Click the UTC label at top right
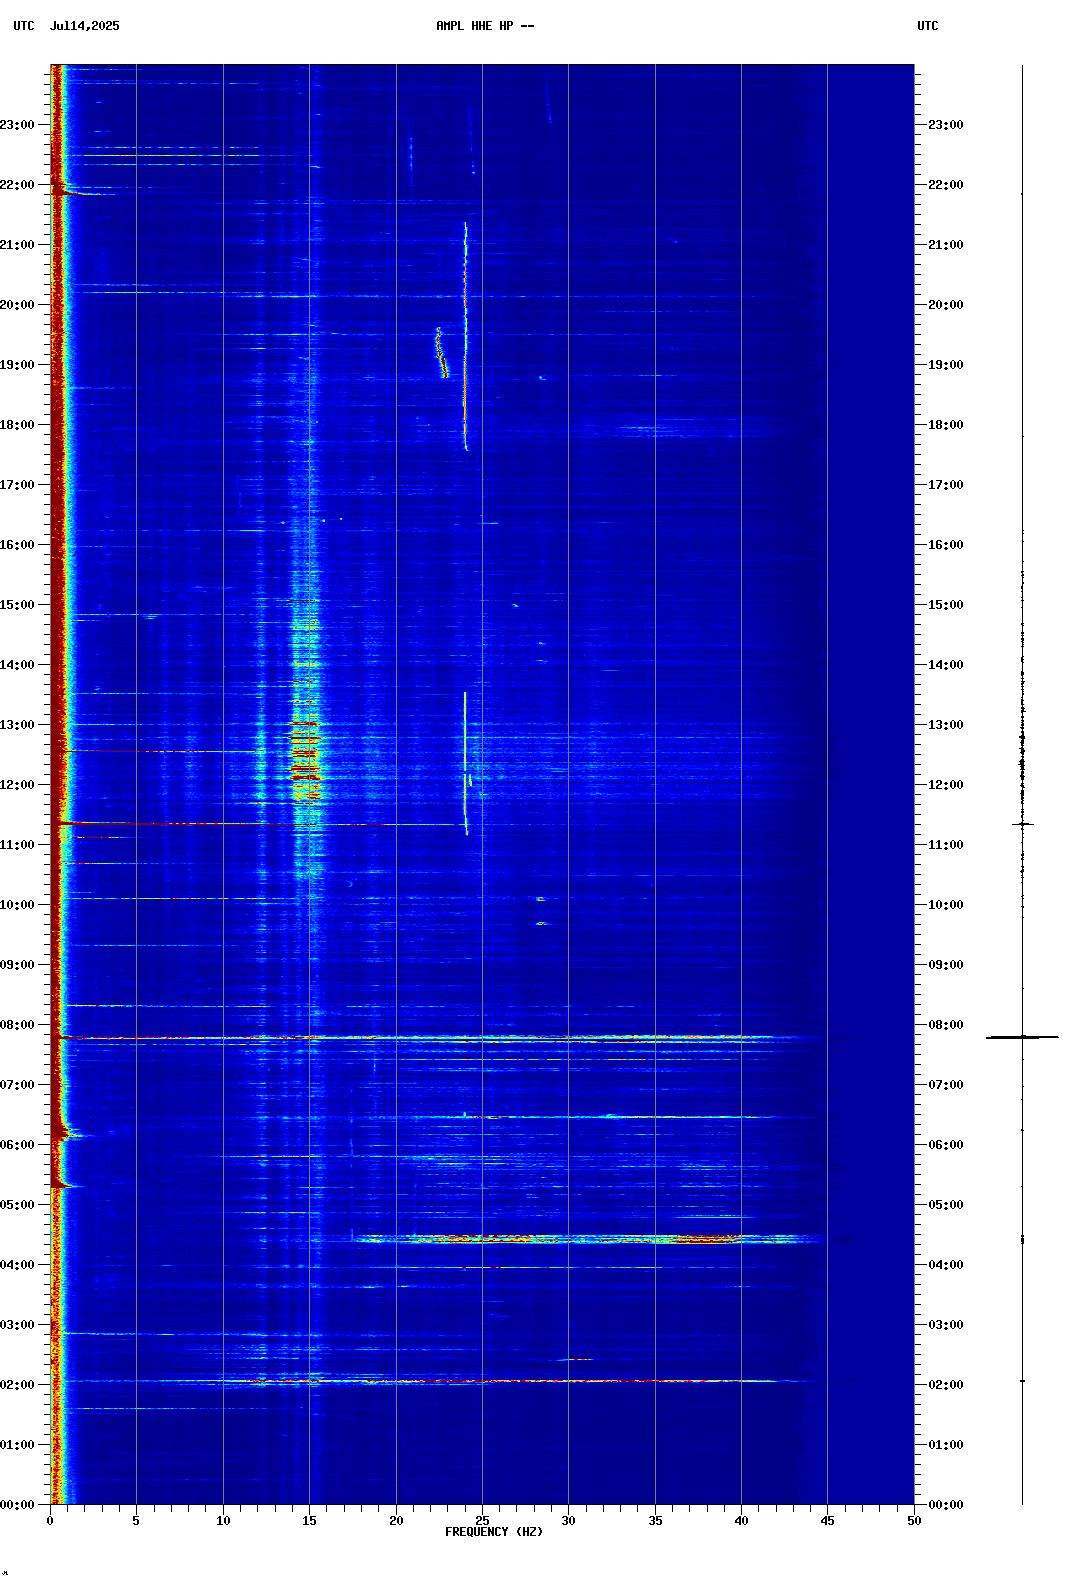The width and height of the screenshot is (1066, 1584). point(928,26)
